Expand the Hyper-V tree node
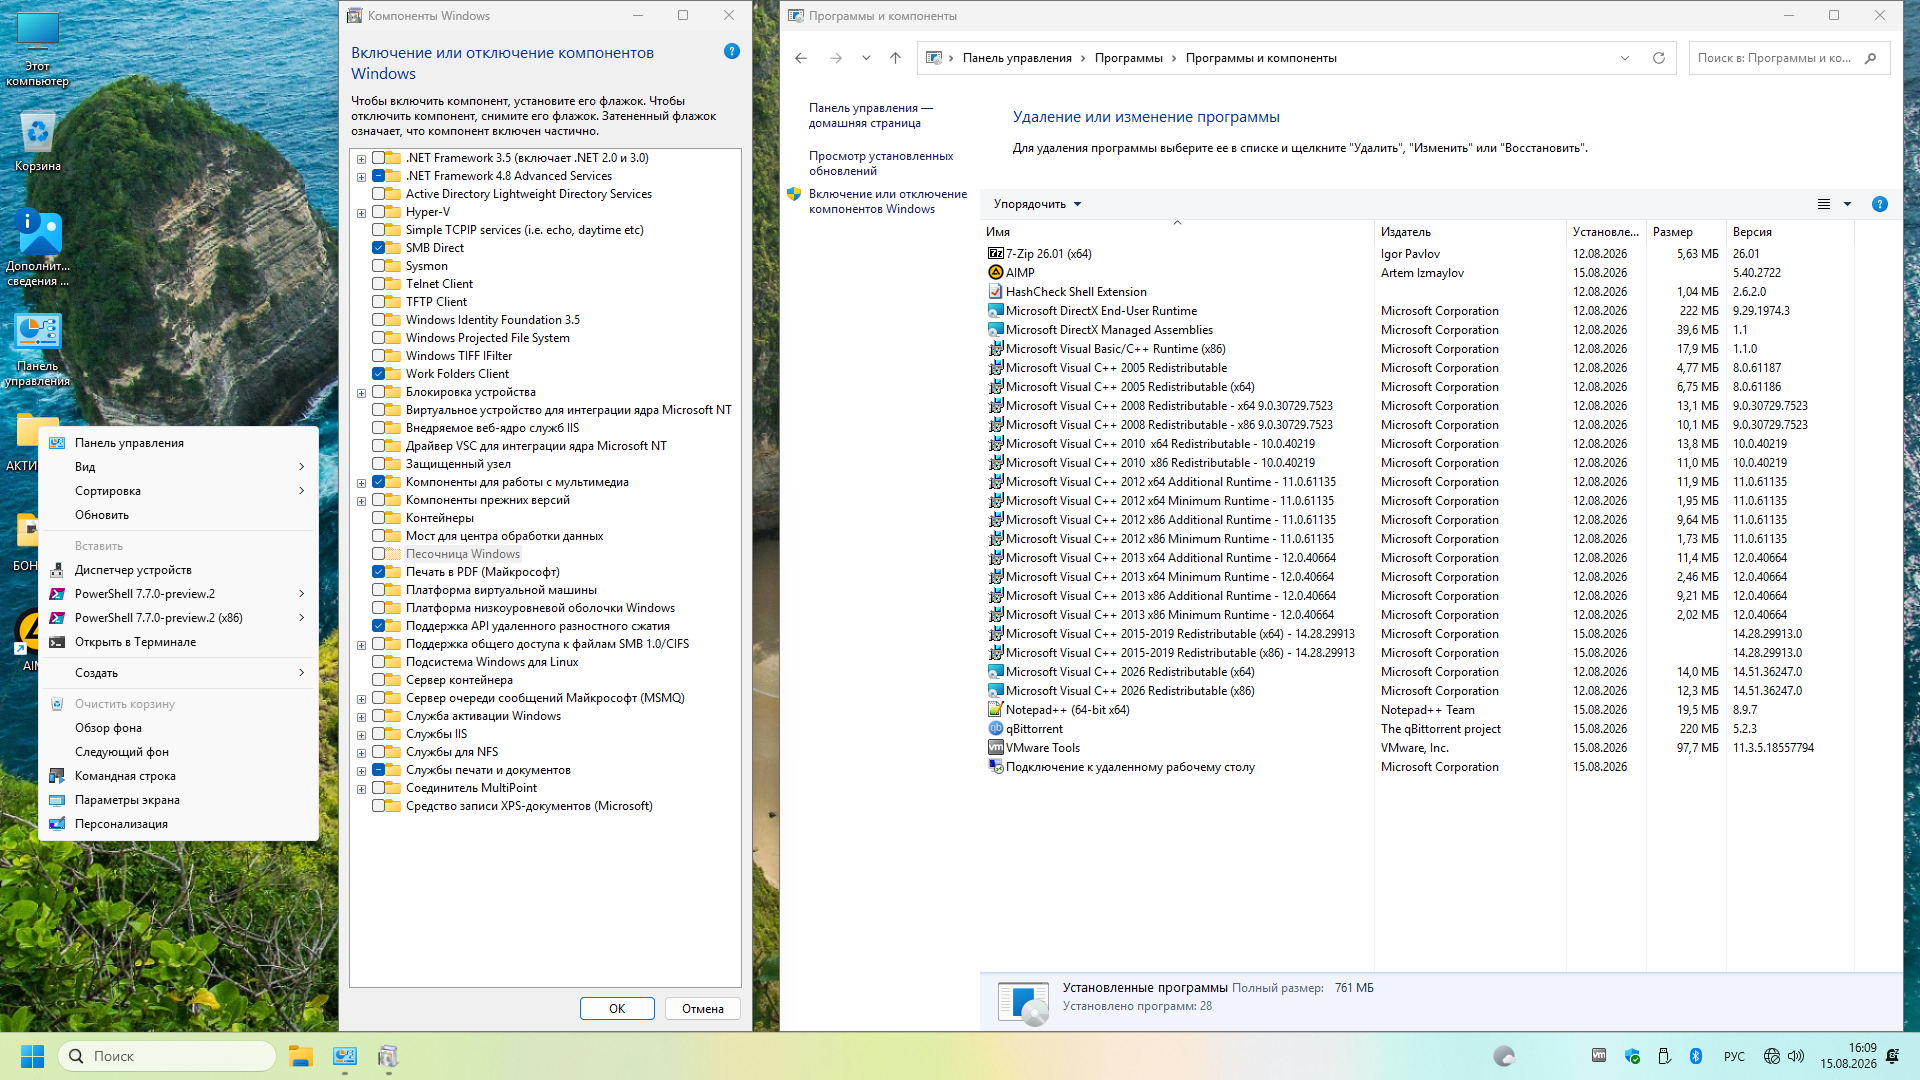The image size is (1920, 1080). [361, 213]
